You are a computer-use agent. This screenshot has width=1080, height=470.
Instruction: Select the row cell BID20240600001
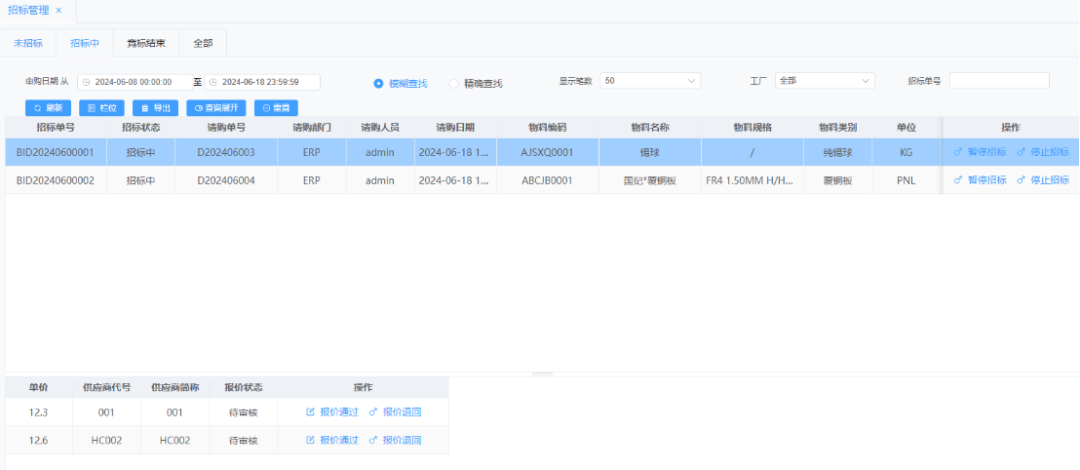point(55,152)
